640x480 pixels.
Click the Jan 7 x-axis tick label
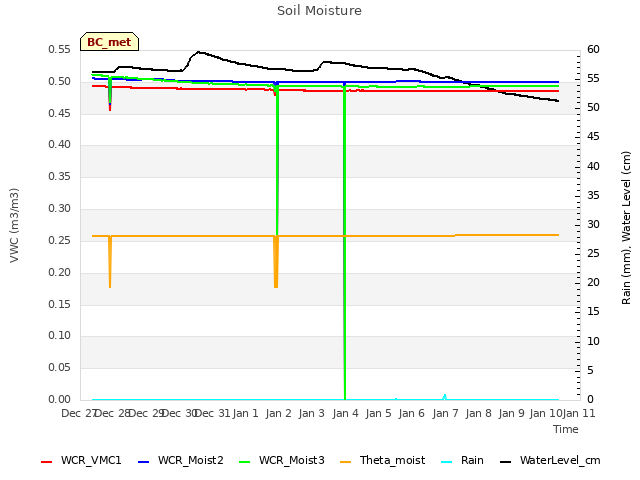click(x=445, y=413)
